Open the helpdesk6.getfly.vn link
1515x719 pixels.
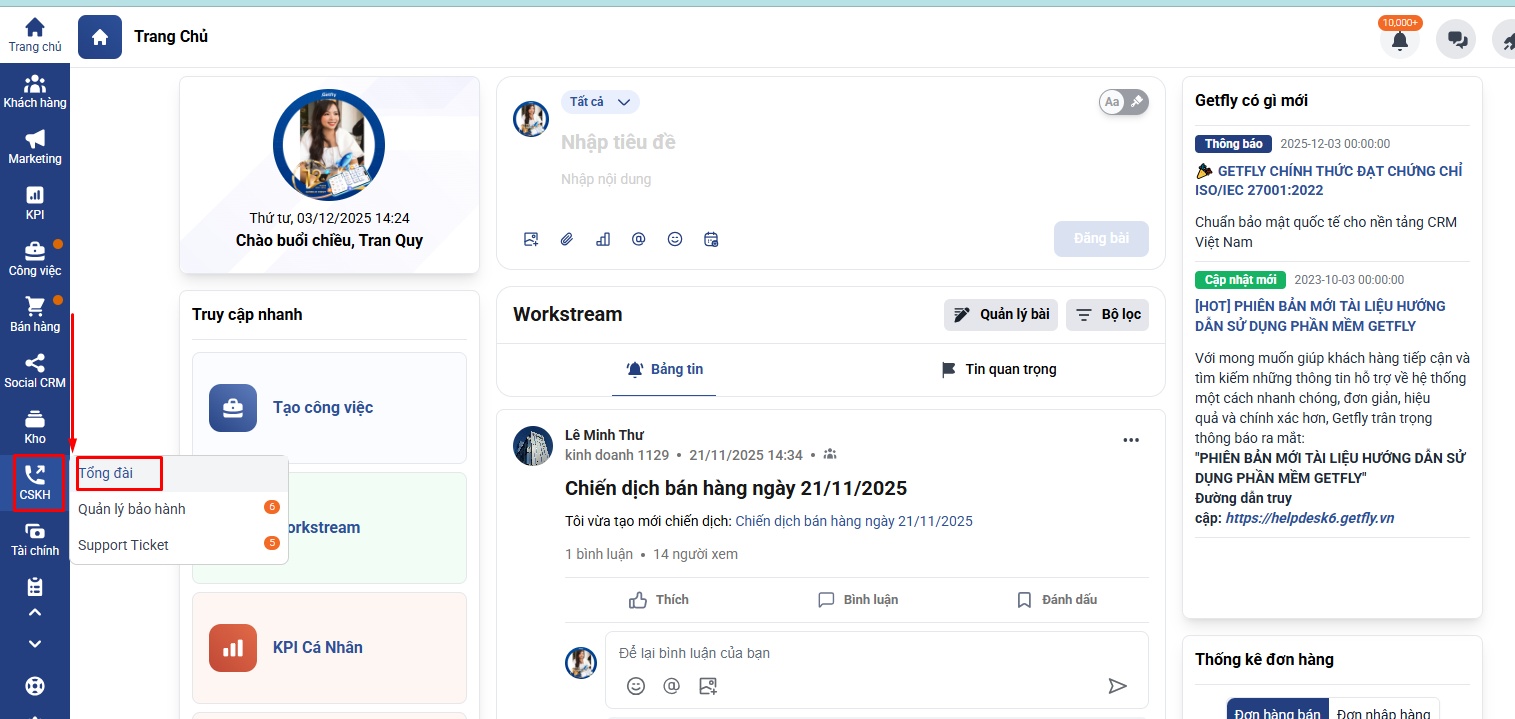point(1309,518)
